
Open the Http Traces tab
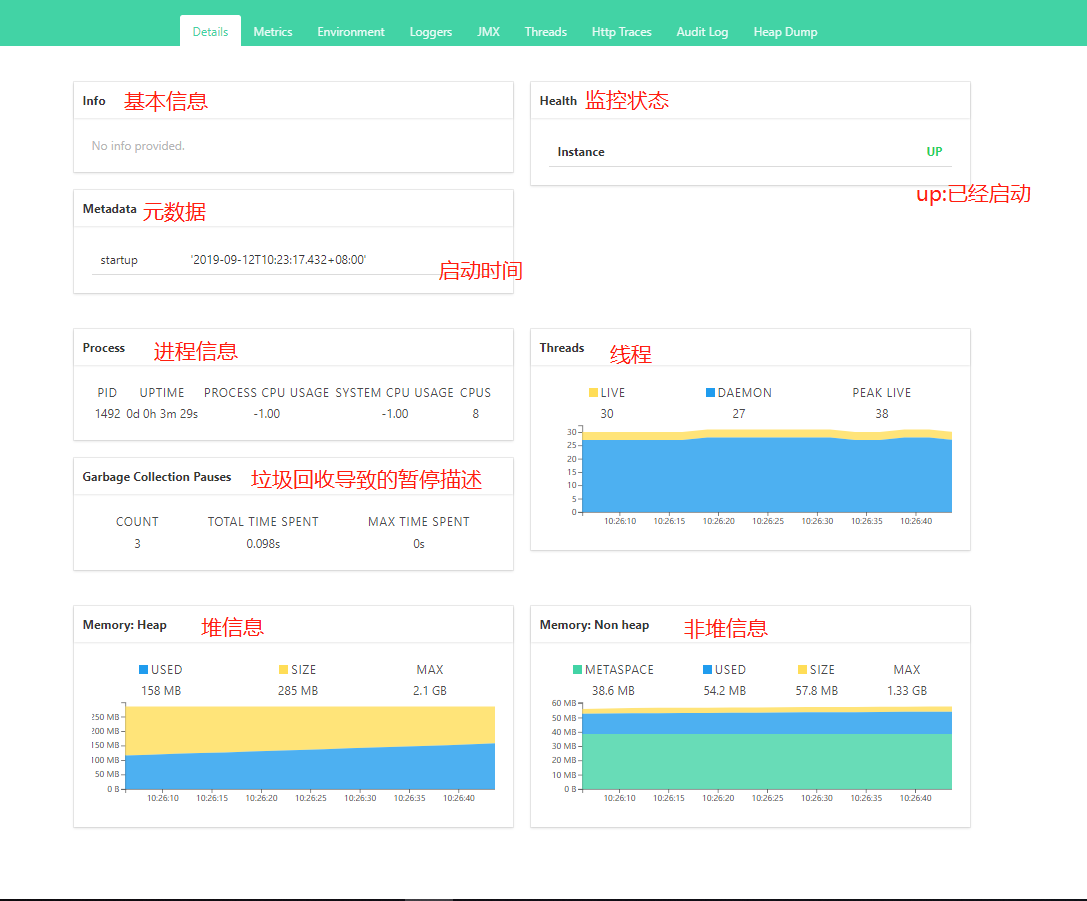621,32
